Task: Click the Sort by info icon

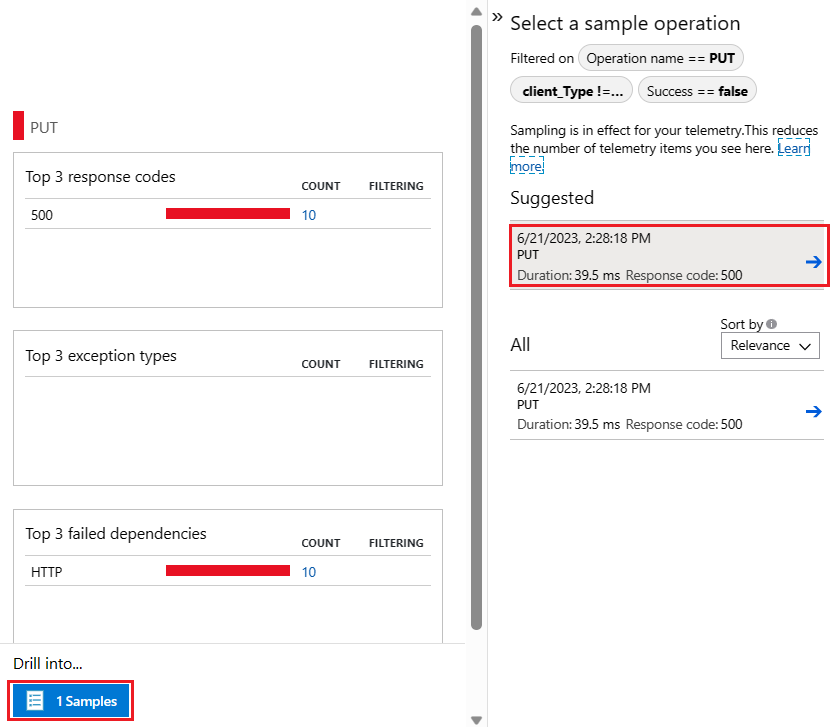Action: click(772, 324)
